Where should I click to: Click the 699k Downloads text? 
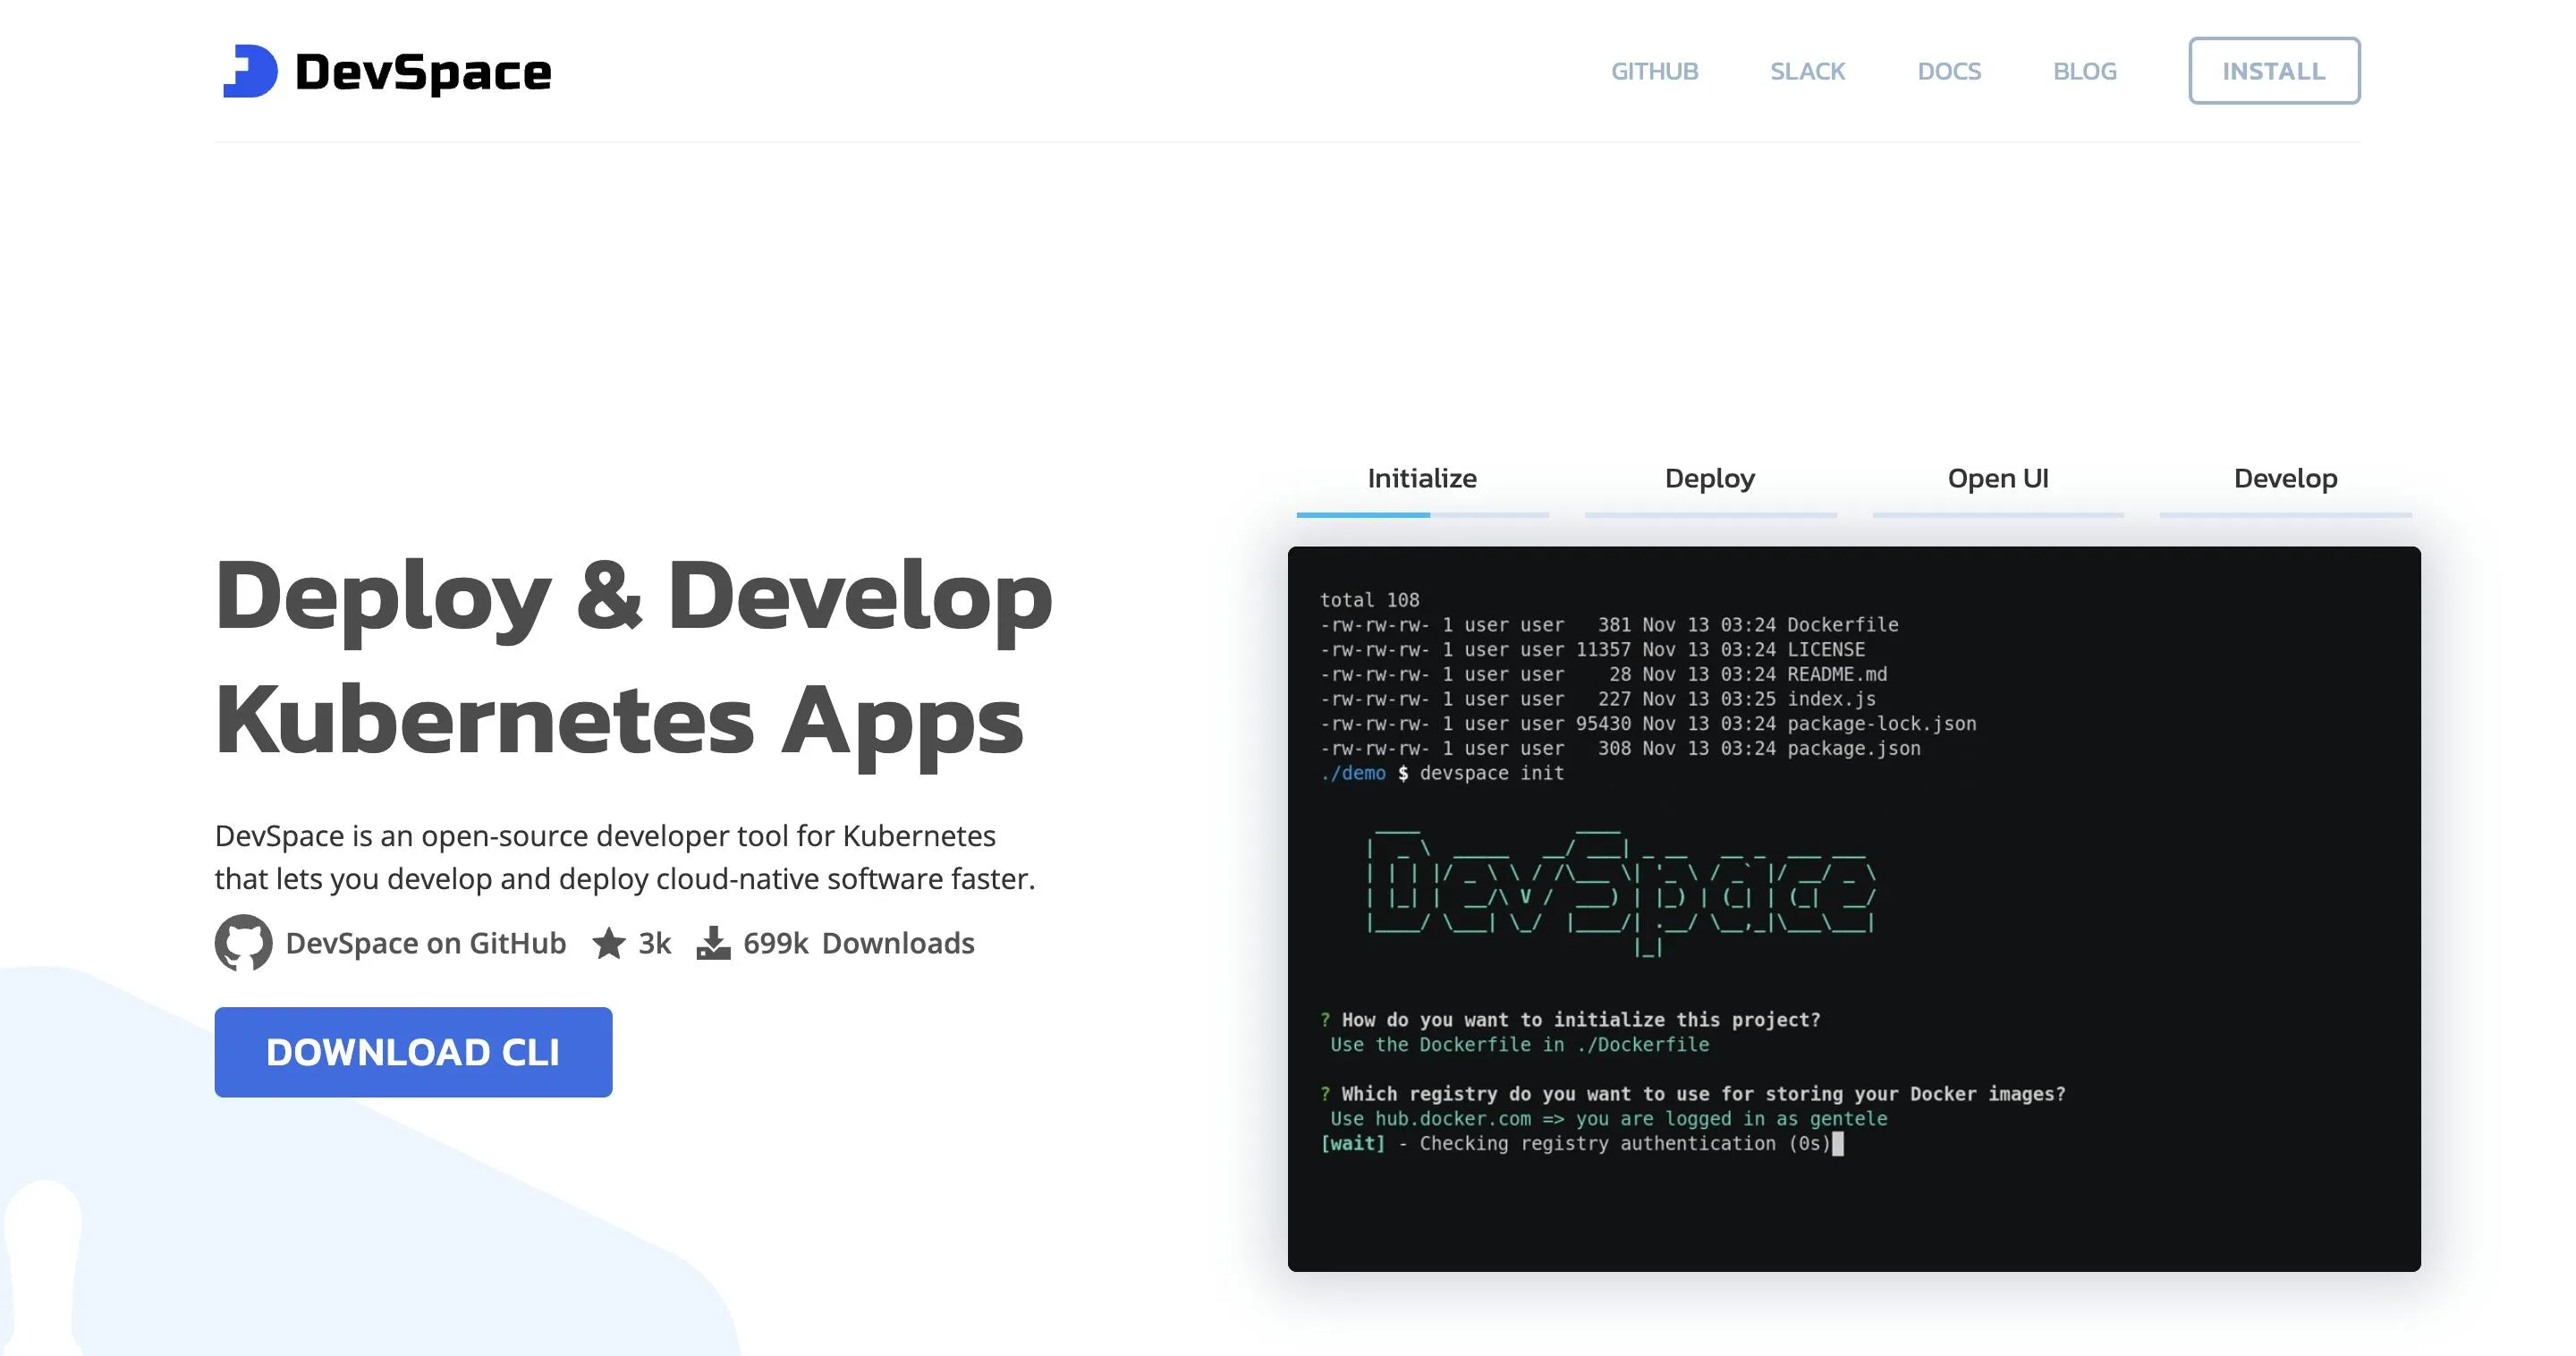[x=858, y=943]
